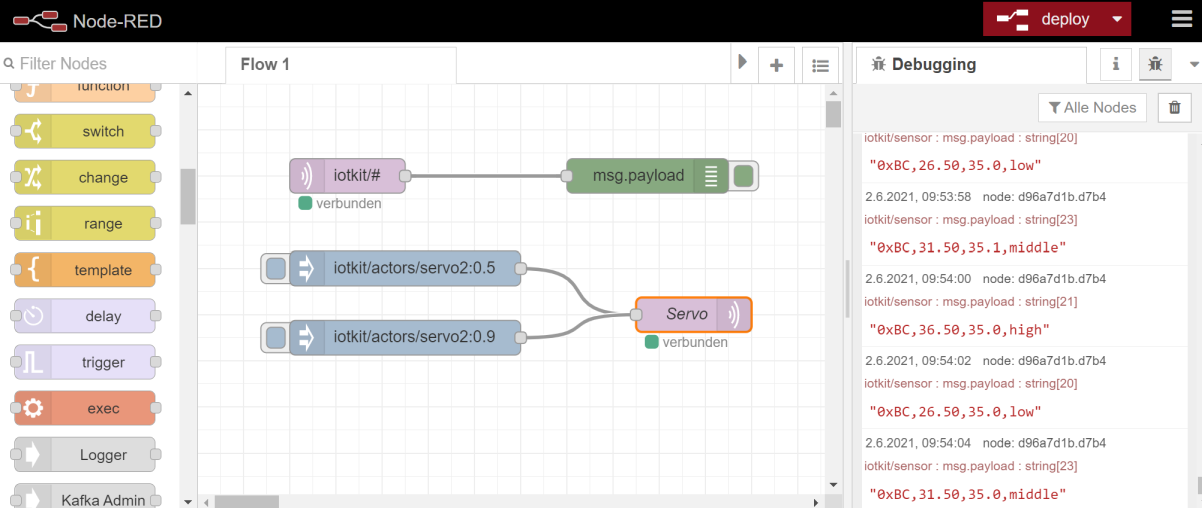This screenshot has width=1202, height=508.
Task: Select the Kafka Admin palette node
Action: click(x=85, y=496)
